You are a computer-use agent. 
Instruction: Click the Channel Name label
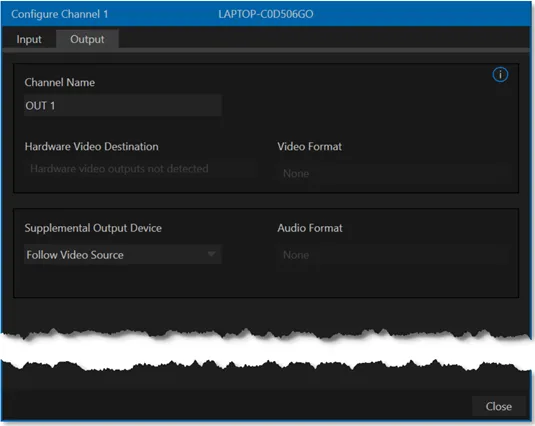60,82
